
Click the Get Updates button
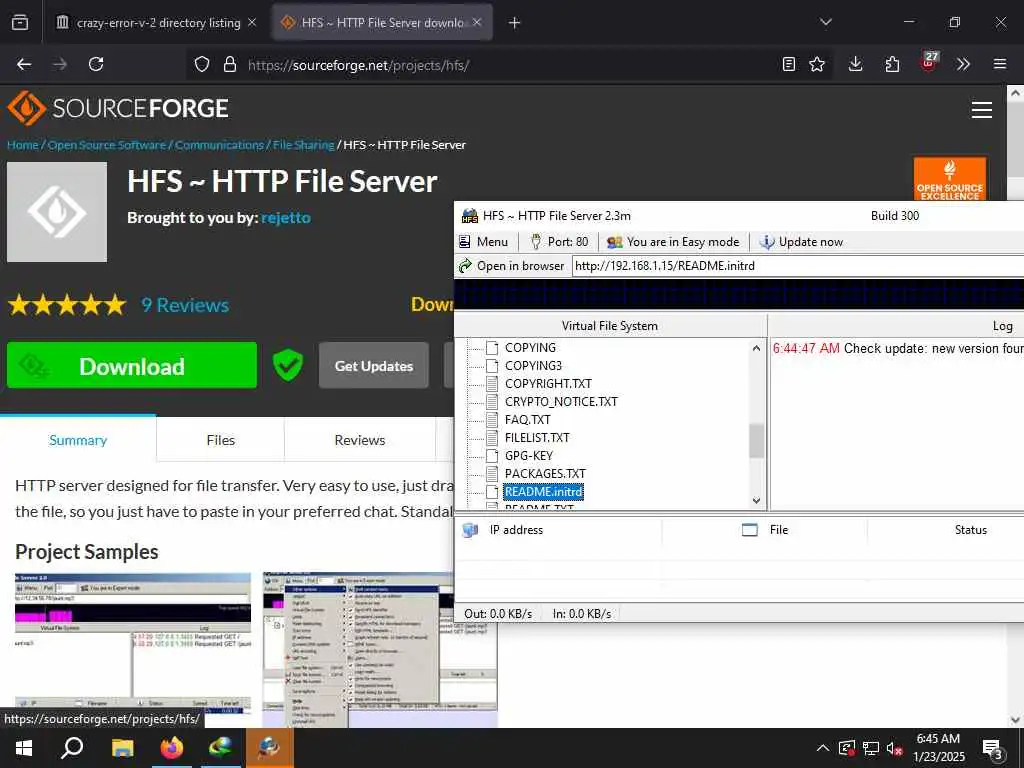tap(374, 366)
